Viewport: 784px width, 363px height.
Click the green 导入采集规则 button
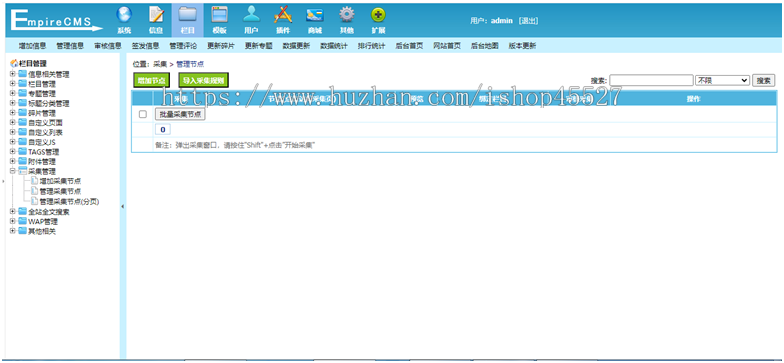click(204, 80)
